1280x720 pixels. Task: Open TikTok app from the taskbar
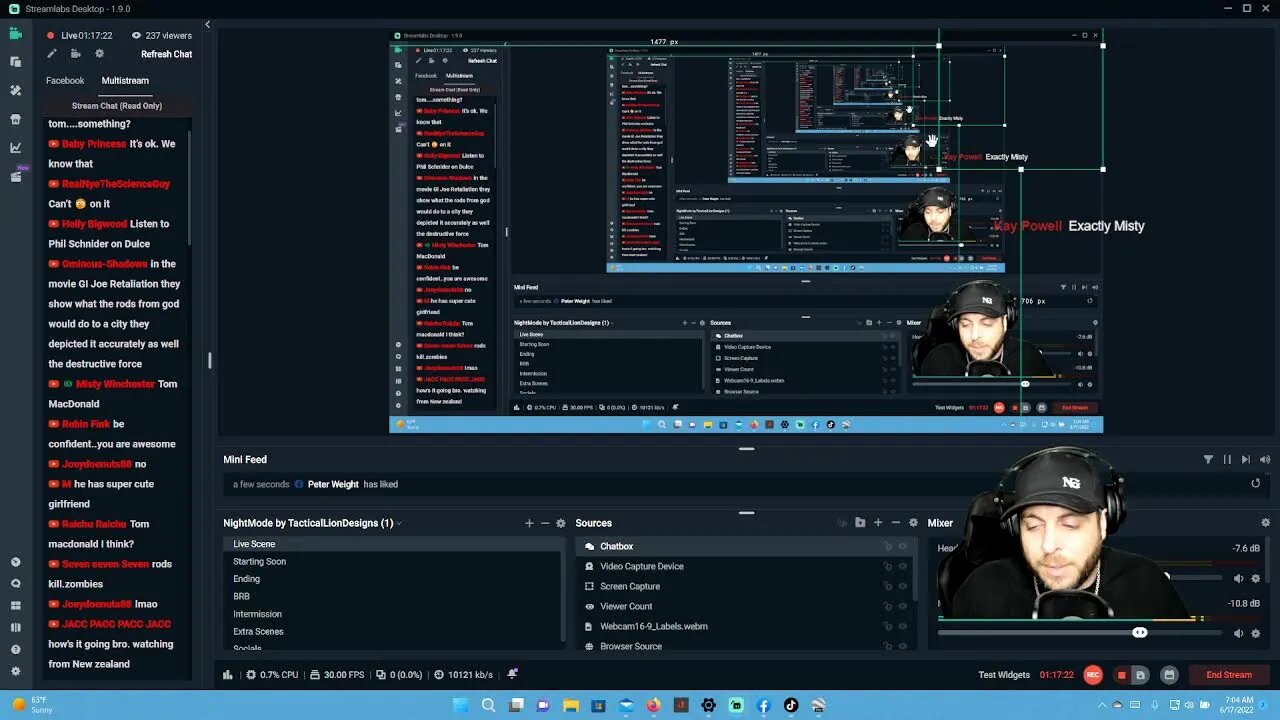coord(791,705)
